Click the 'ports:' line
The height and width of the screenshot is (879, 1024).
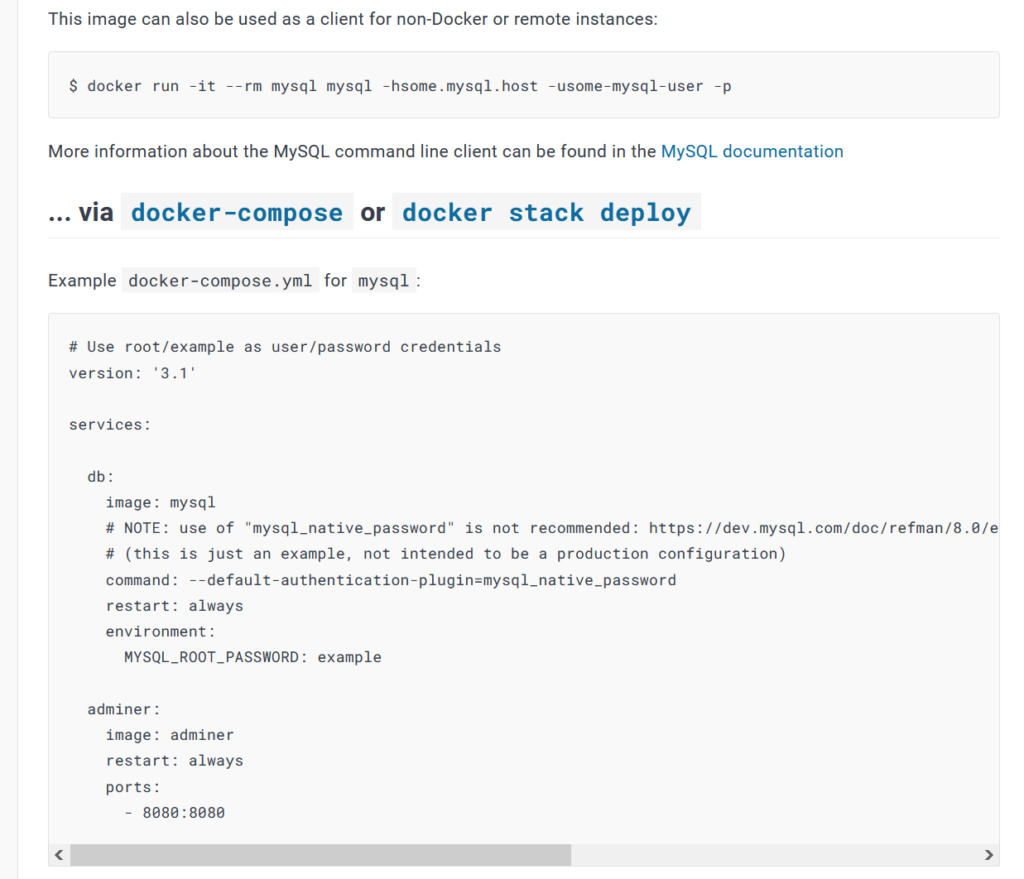pyautogui.click(x=133, y=787)
